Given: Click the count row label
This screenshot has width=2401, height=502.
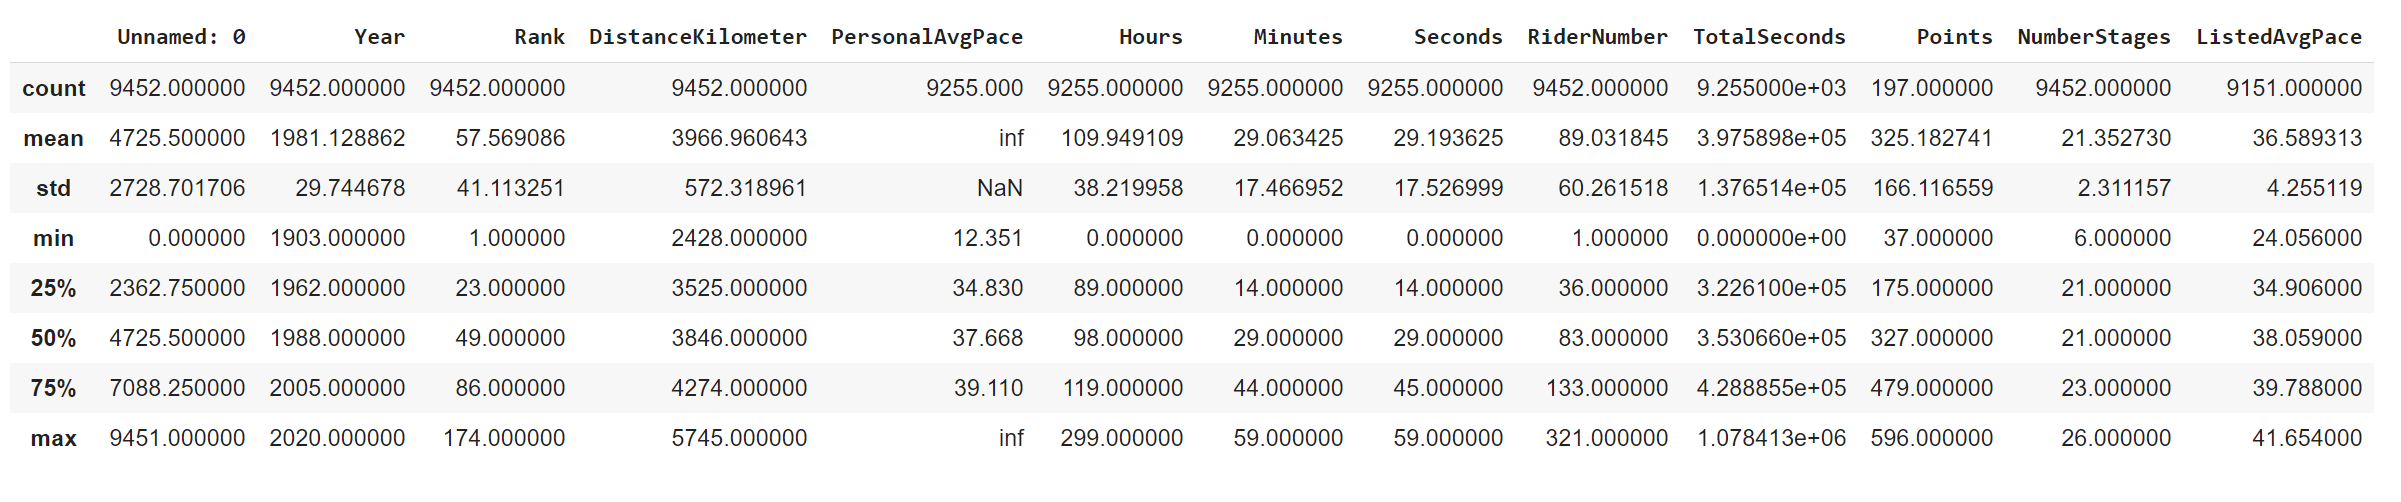Looking at the screenshot, I should [54, 88].
